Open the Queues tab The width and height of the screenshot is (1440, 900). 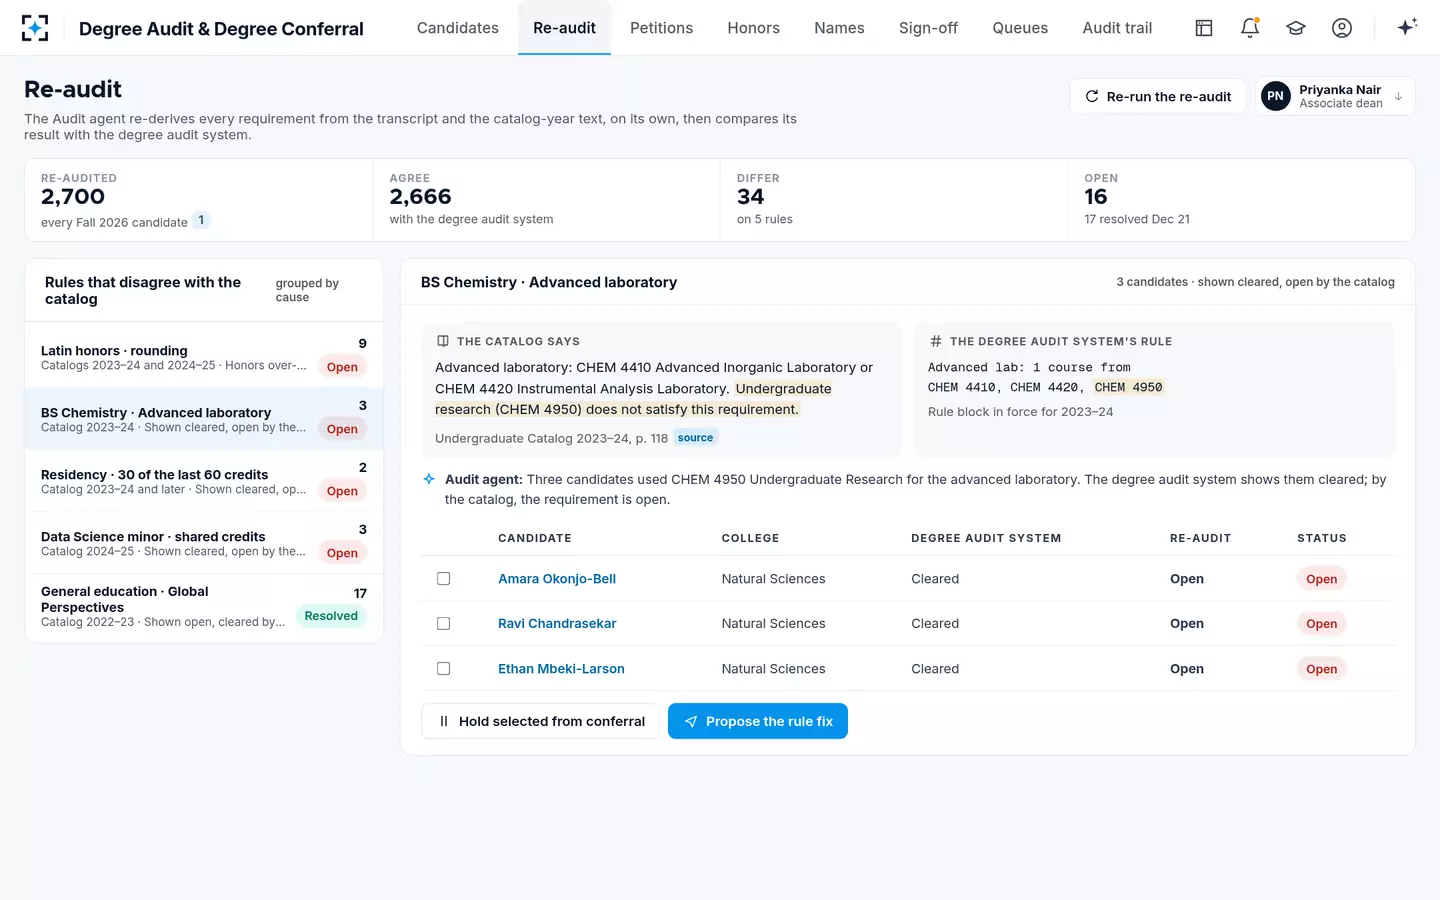click(1020, 28)
